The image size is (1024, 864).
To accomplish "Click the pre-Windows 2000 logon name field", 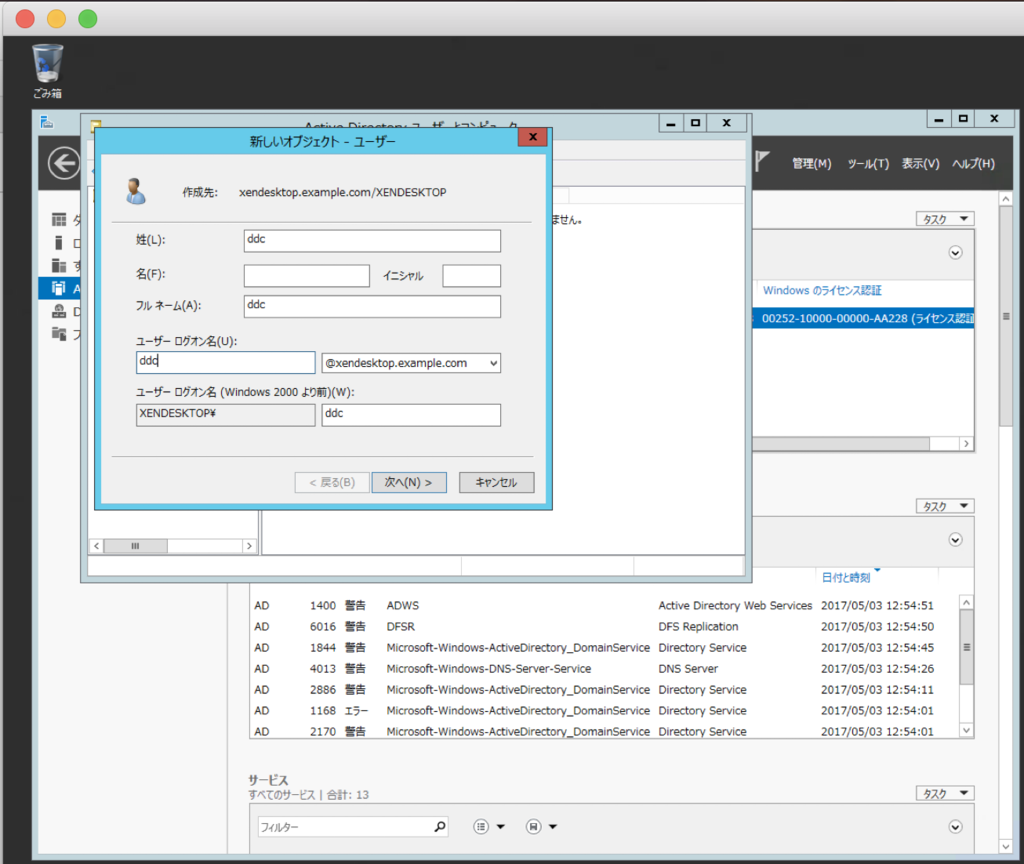I will click(411, 415).
